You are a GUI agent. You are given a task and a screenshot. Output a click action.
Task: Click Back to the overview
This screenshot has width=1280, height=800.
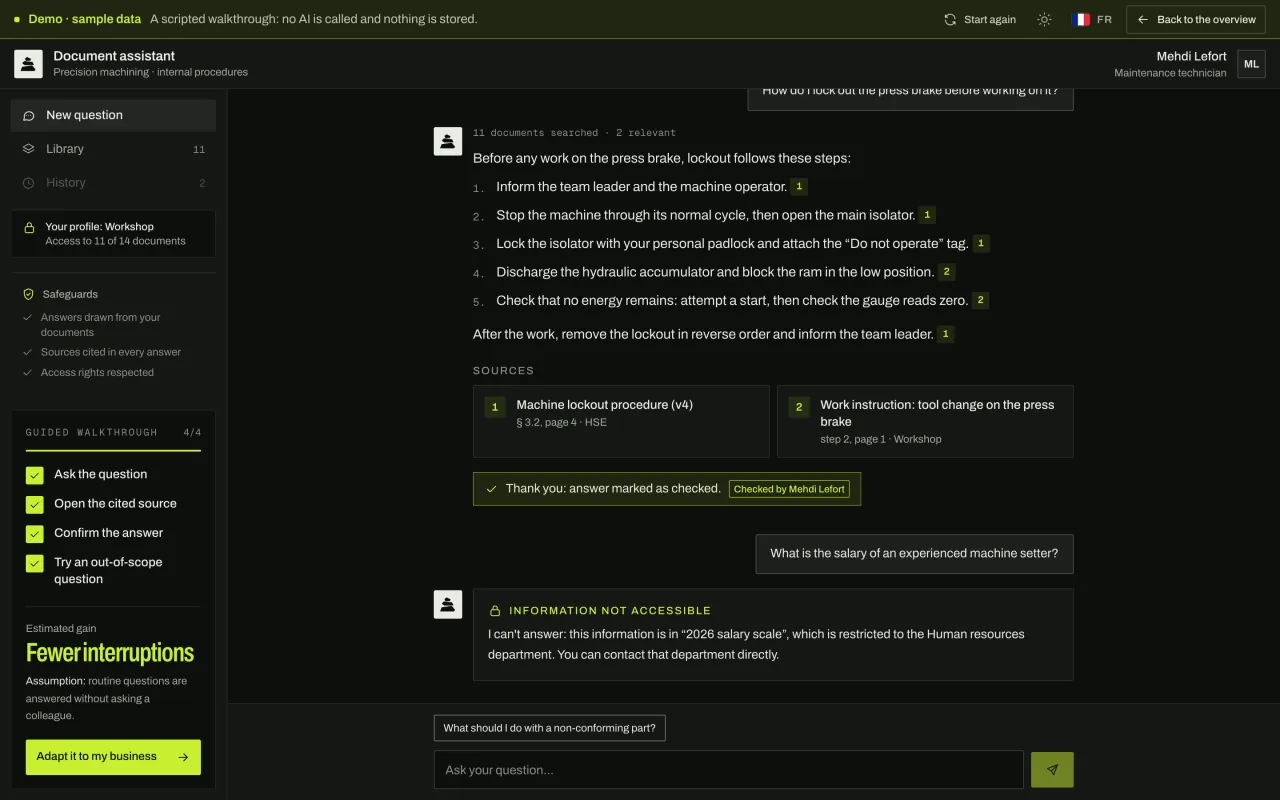pyautogui.click(x=1197, y=19)
